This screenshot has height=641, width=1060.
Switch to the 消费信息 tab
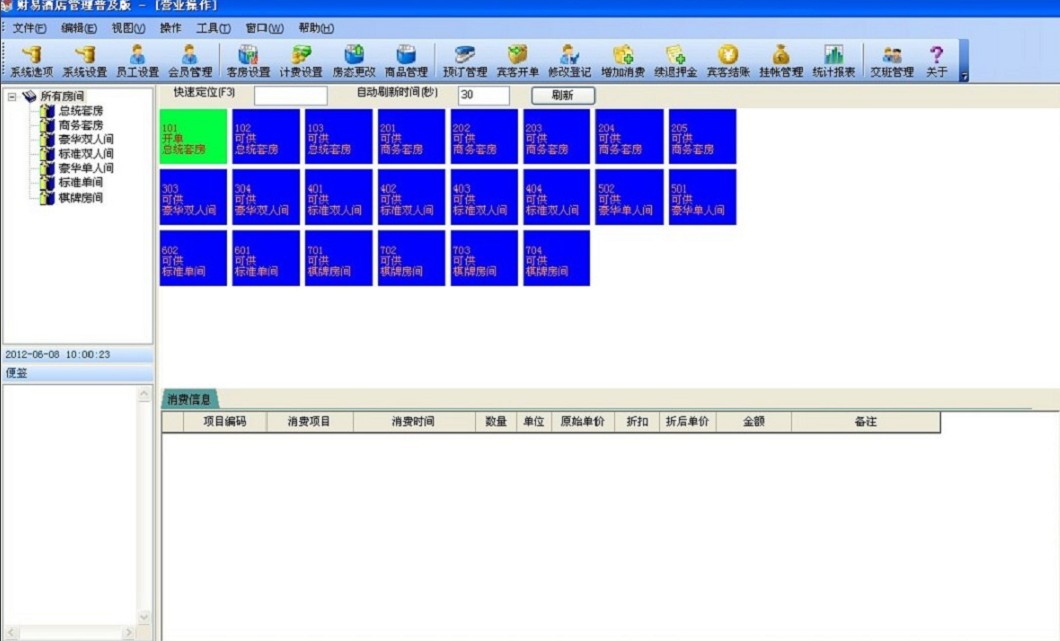click(189, 400)
